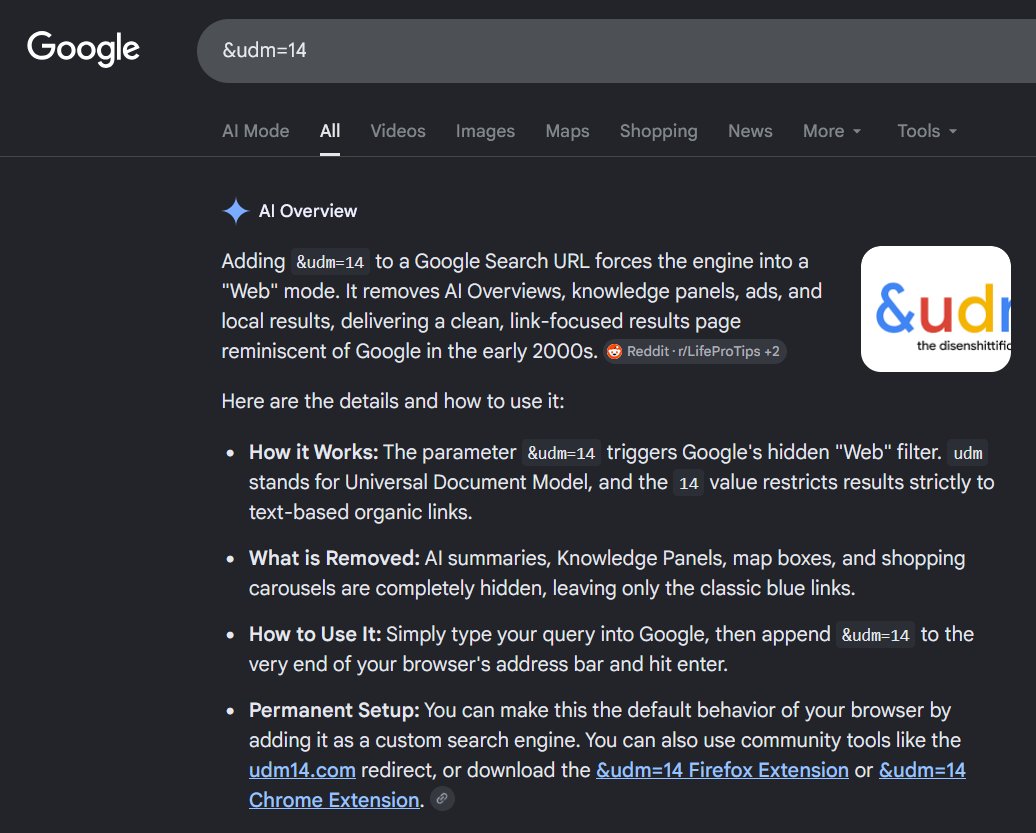1036x833 pixels.
Task: Click the AI Overview sparkle icon
Action: [235, 211]
